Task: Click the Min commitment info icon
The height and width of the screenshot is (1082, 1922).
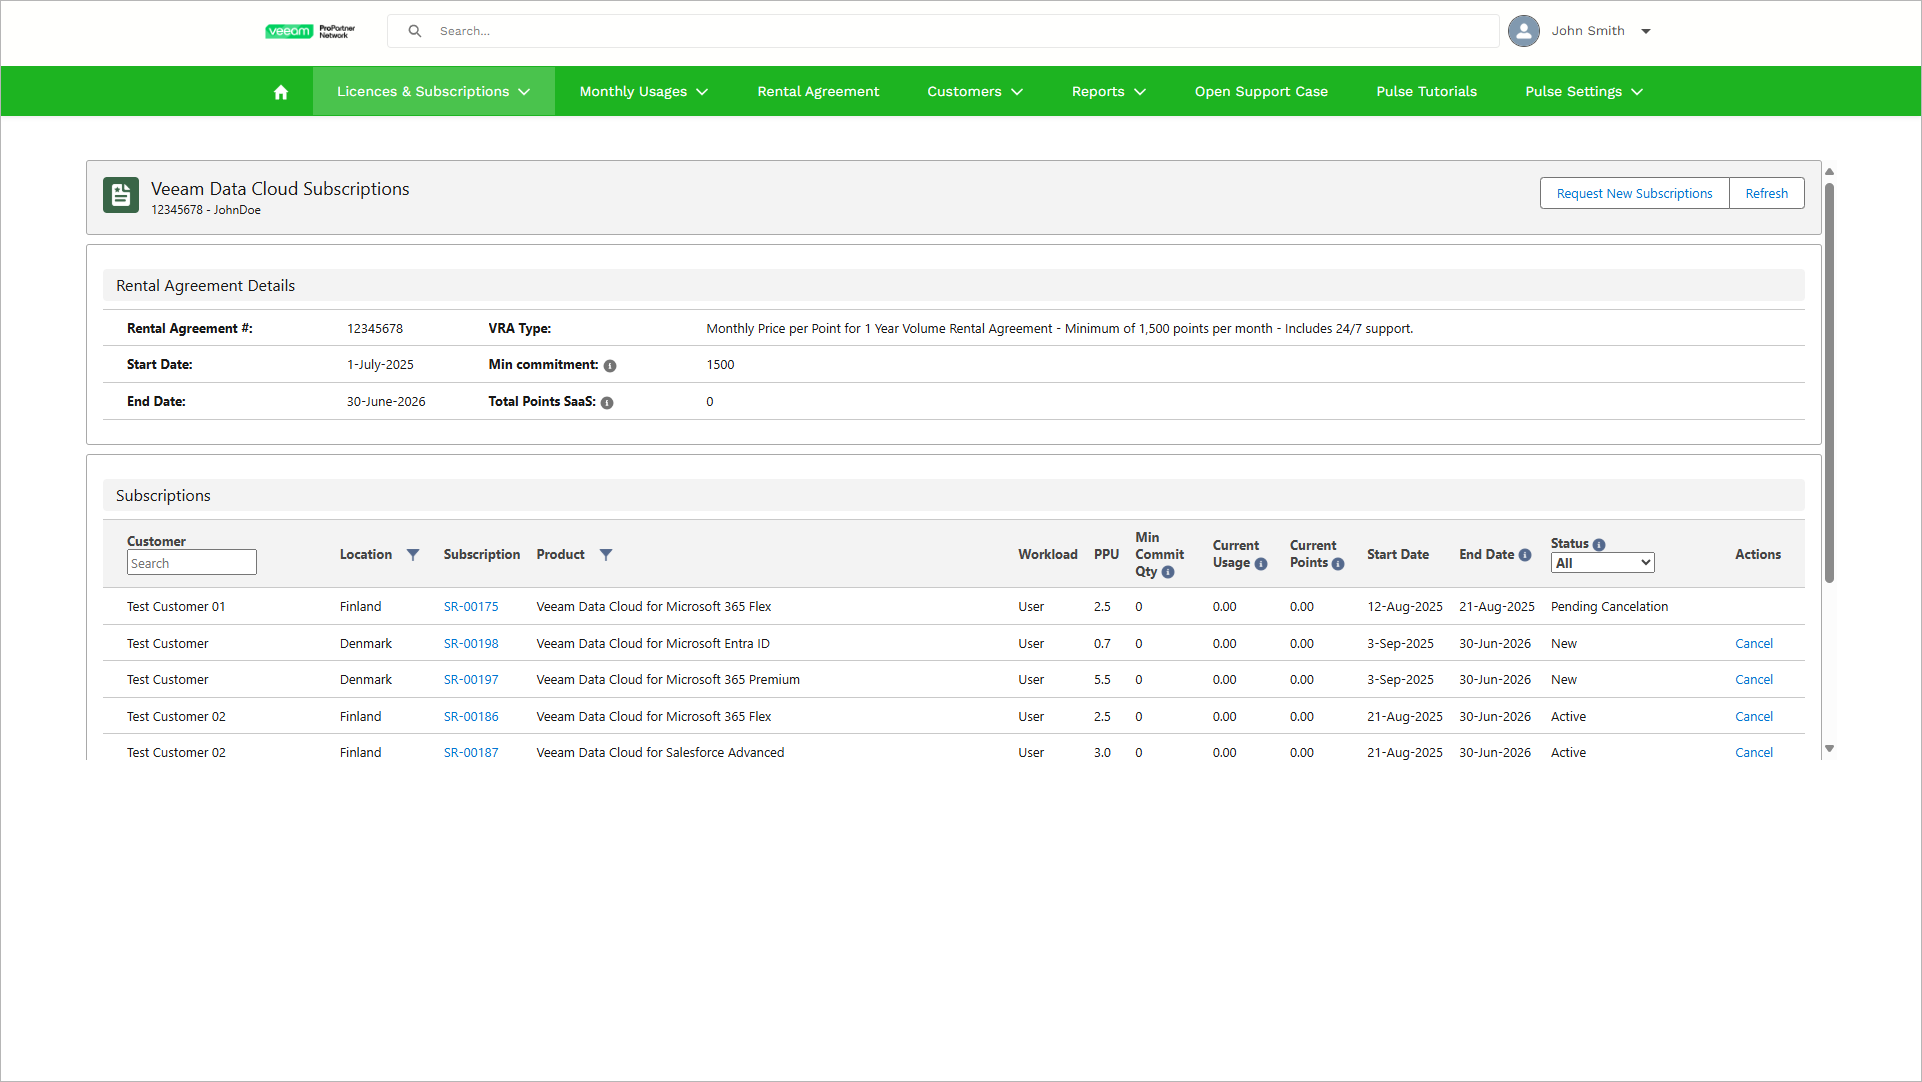Action: pyautogui.click(x=610, y=366)
